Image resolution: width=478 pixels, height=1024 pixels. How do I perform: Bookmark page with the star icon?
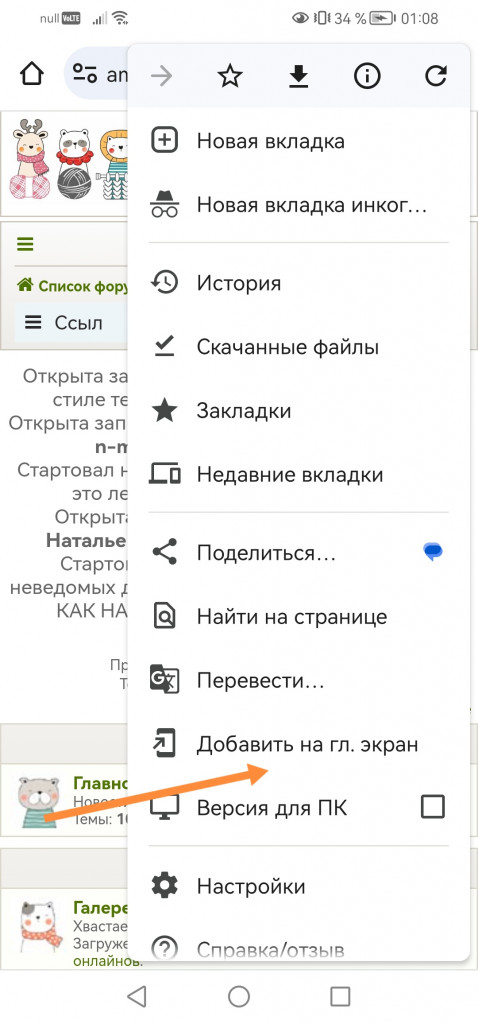point(230,76)
